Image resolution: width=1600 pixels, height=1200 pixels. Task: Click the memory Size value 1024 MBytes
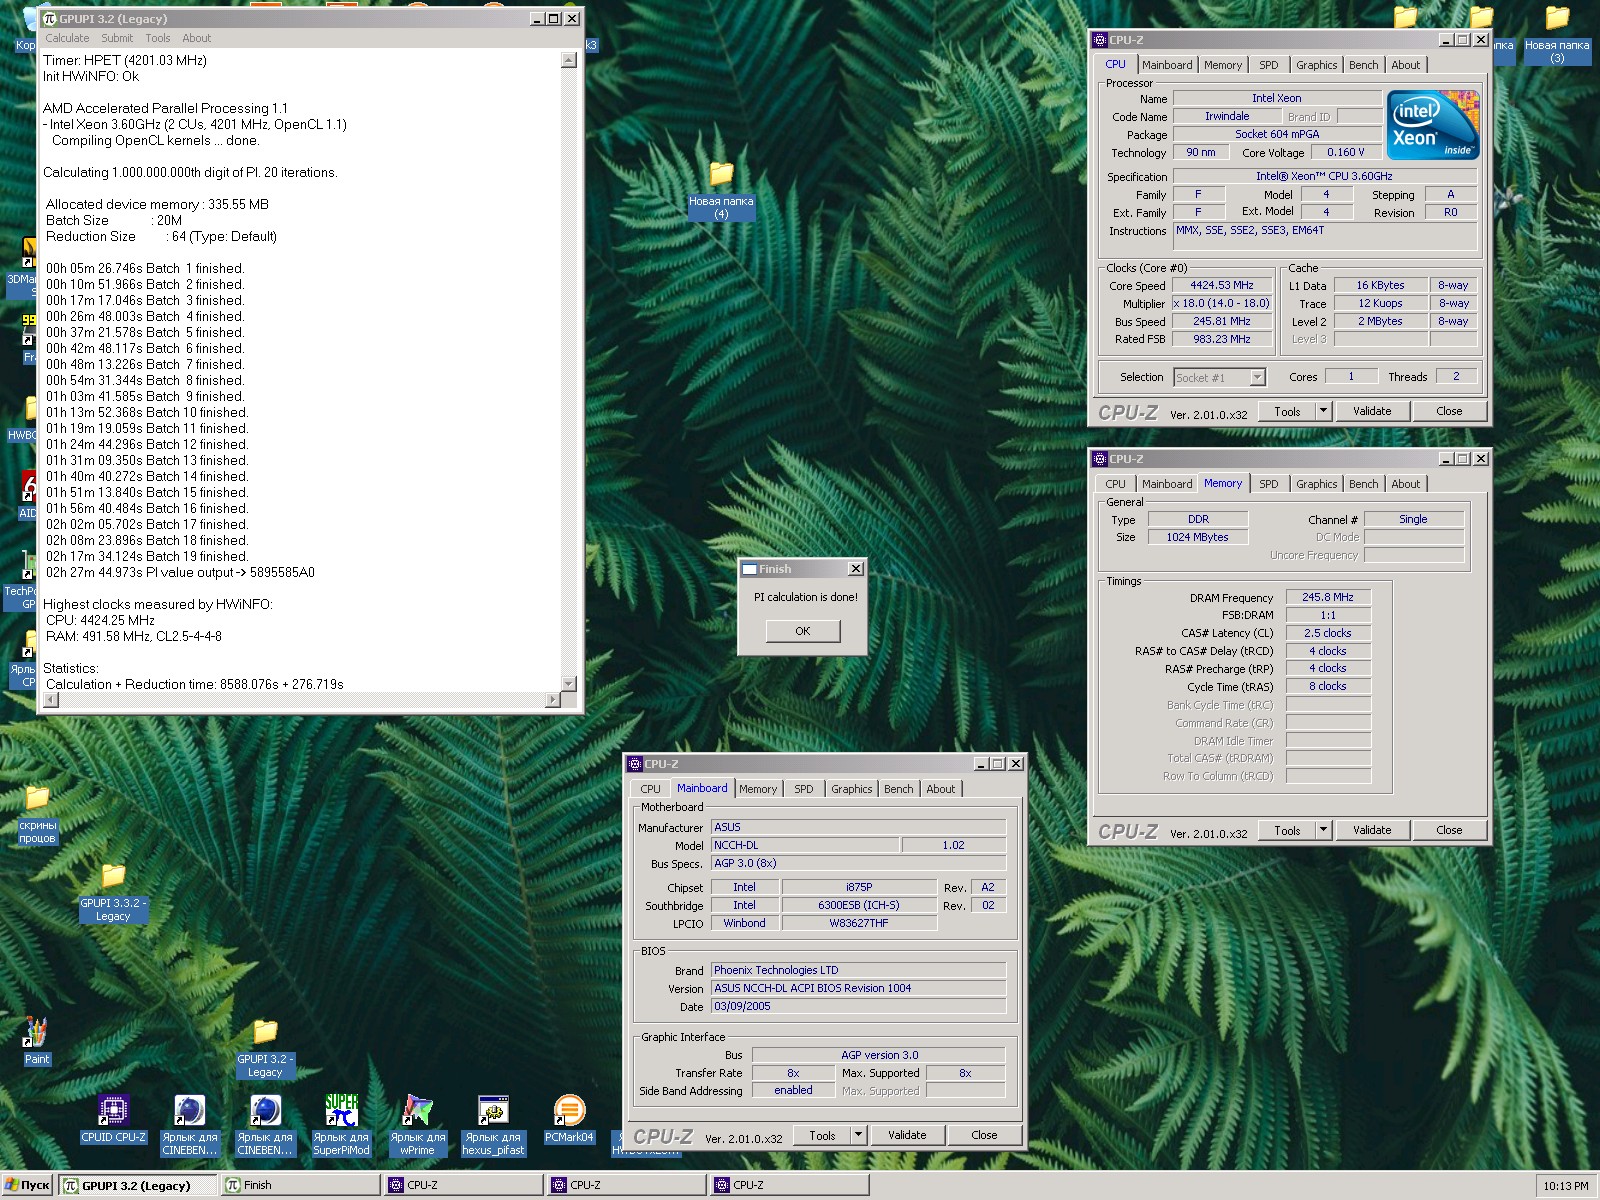pos(1198,537)
